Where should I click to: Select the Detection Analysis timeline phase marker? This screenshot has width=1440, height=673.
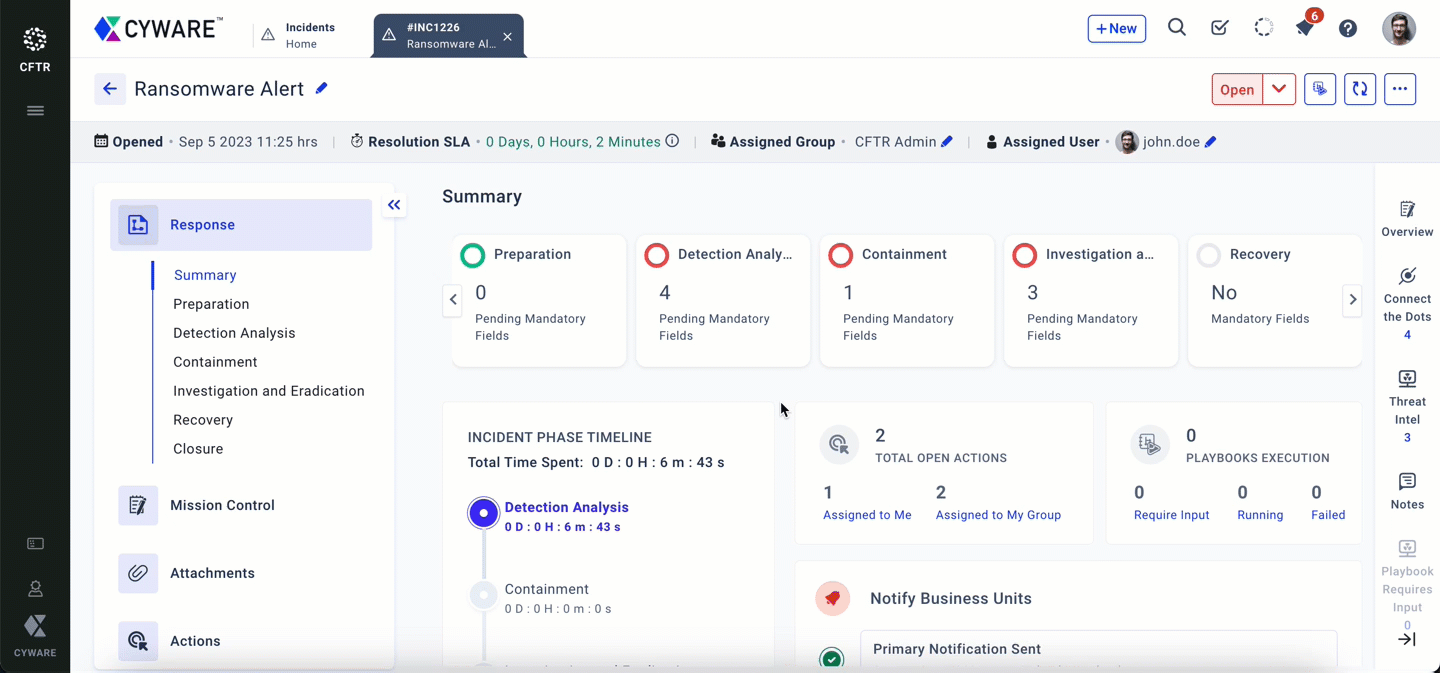point(483,513)
